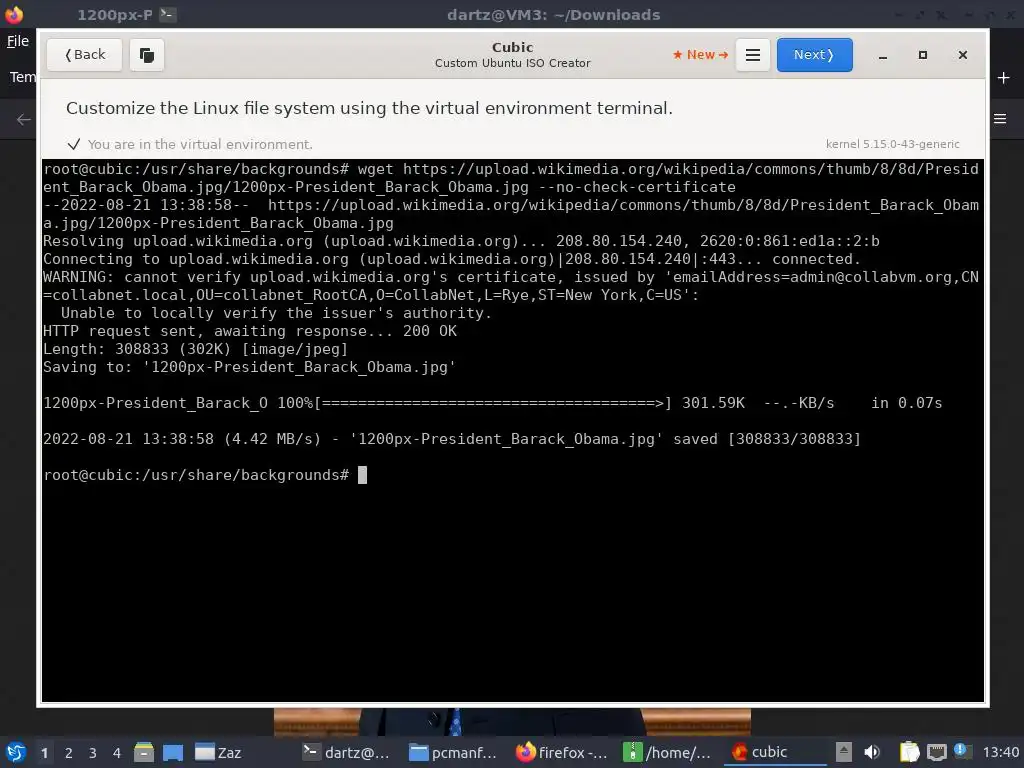Click the update notifier tray icon

963,751
